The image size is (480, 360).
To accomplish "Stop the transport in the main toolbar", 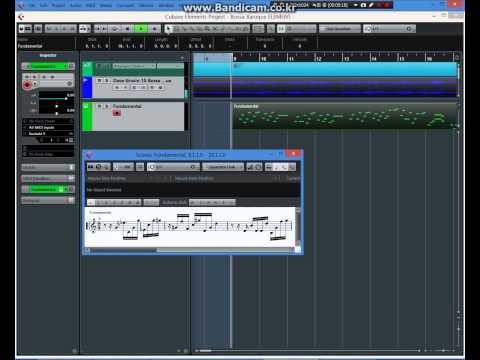I will coord(128,29).
